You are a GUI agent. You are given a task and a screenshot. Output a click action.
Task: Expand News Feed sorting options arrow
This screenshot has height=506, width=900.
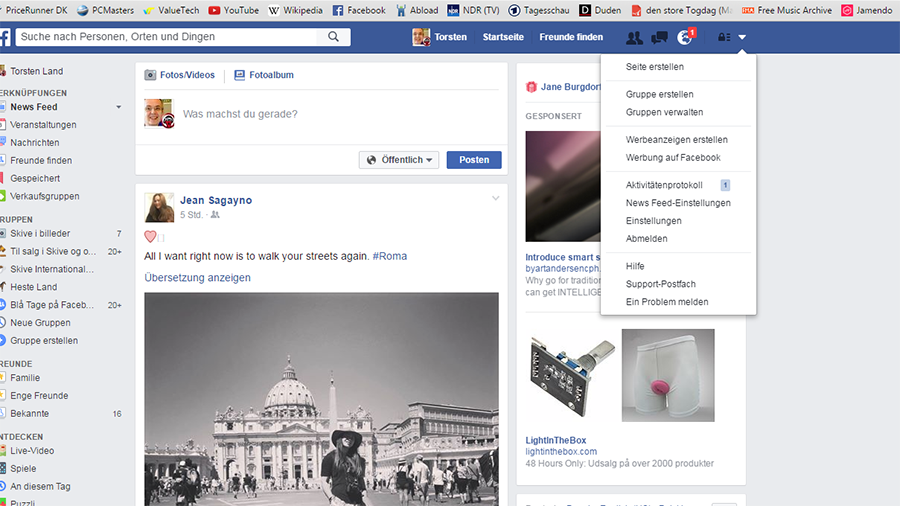[x=119, y=107]
